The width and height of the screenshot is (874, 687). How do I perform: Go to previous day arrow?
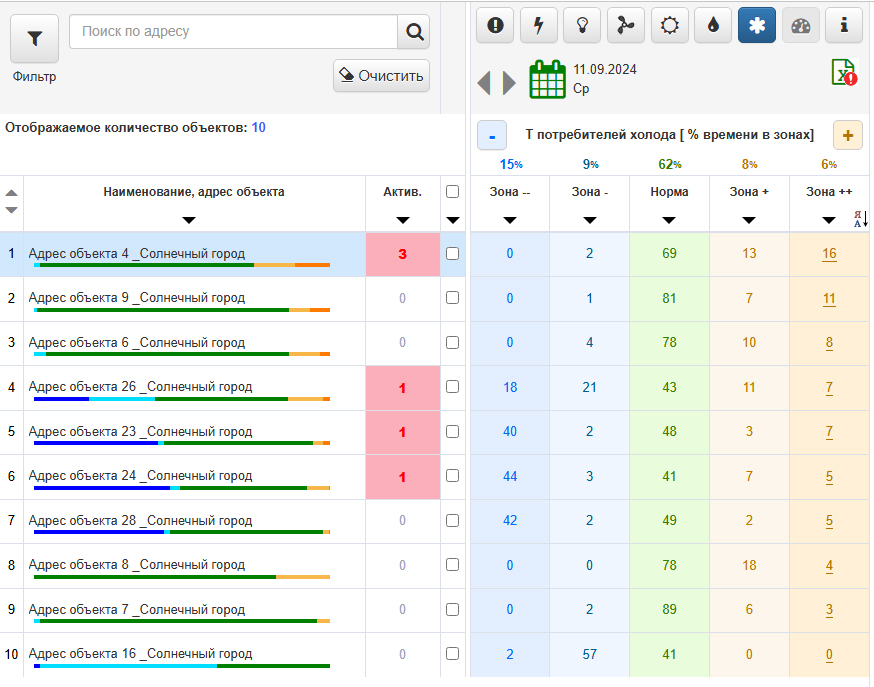pos(484,82)
